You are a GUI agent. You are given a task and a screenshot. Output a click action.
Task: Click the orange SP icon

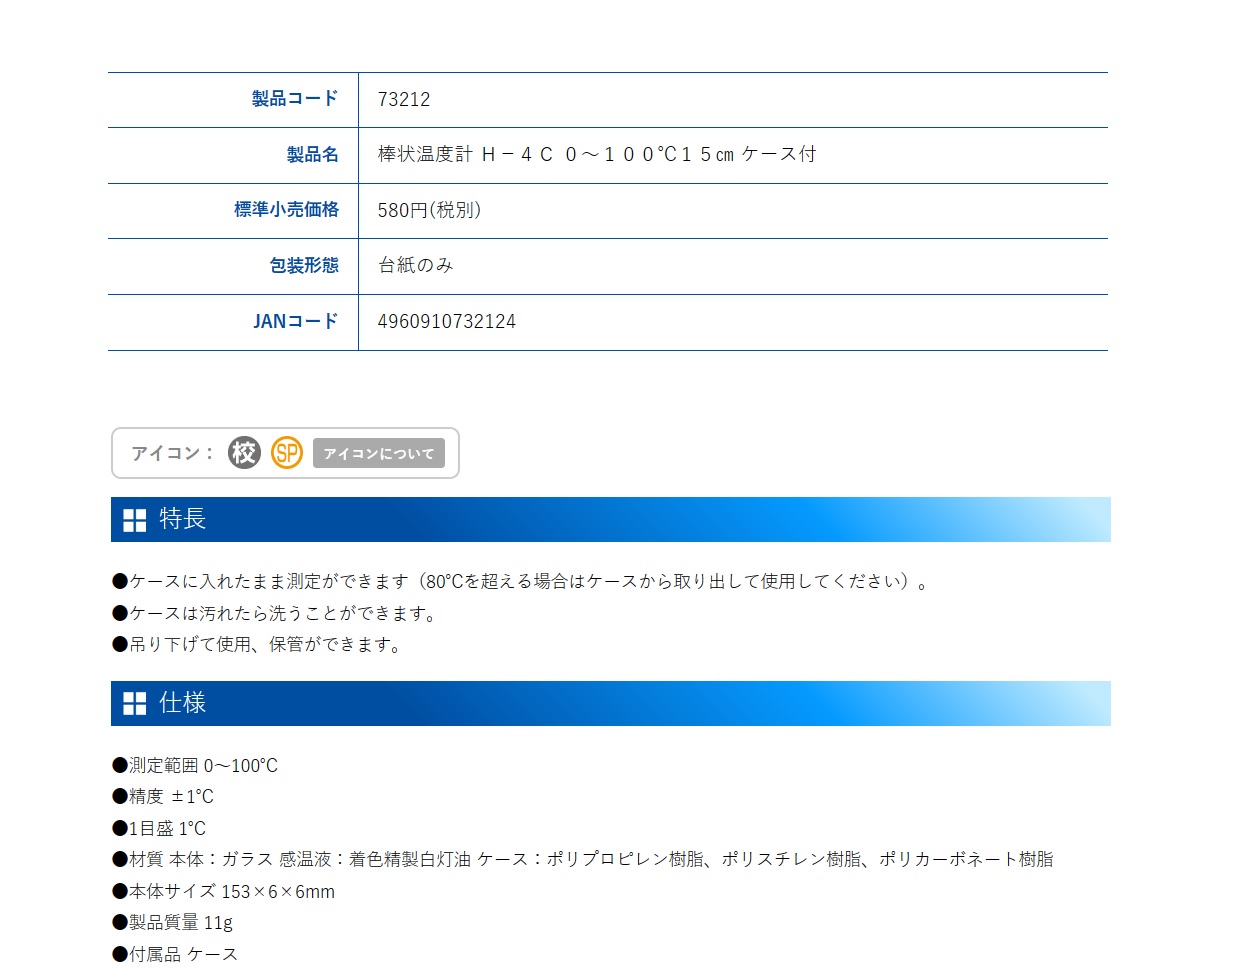[x=287, y=453]
